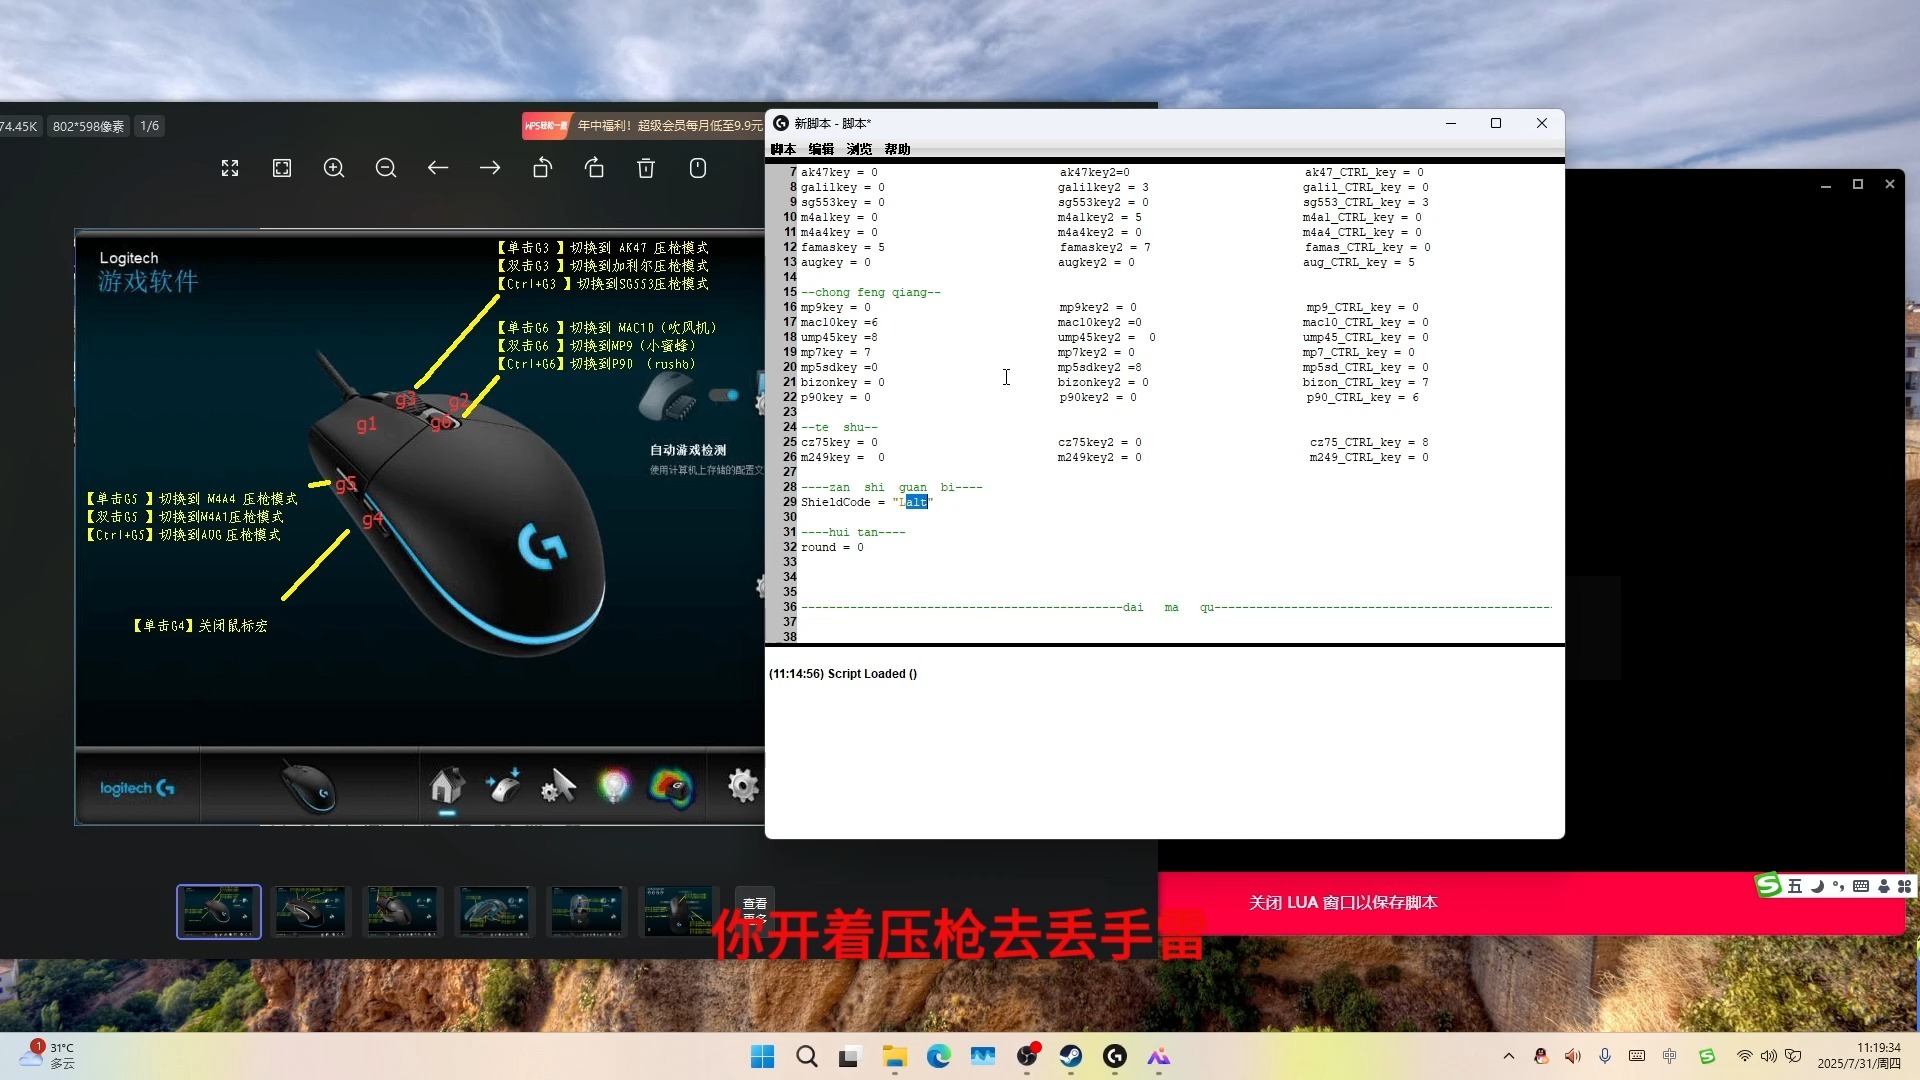Toggle the 五 Wubi input mode
The height and width of the screenshot is (1080, 1920).
point(1795,886)
